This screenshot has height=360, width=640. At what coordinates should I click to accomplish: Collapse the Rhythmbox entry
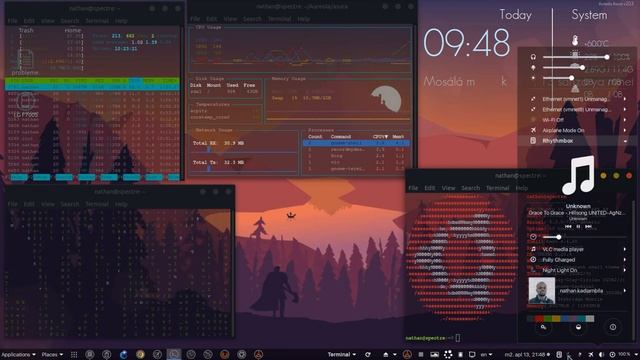point(578,140)
